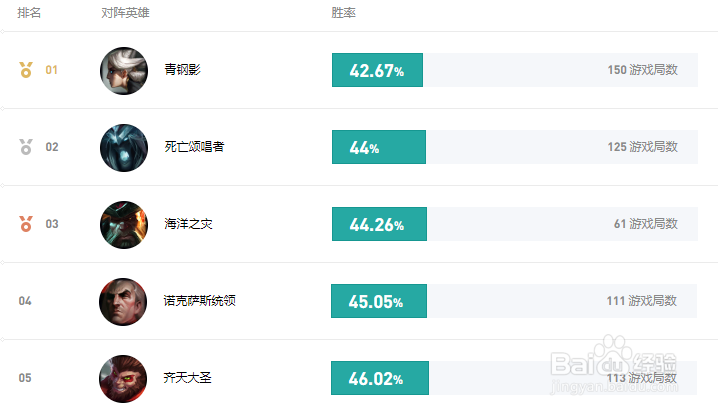The image size is (718, 411).
Task: Click the bronze medal icon for rank 03
Action: pos(26,224)
